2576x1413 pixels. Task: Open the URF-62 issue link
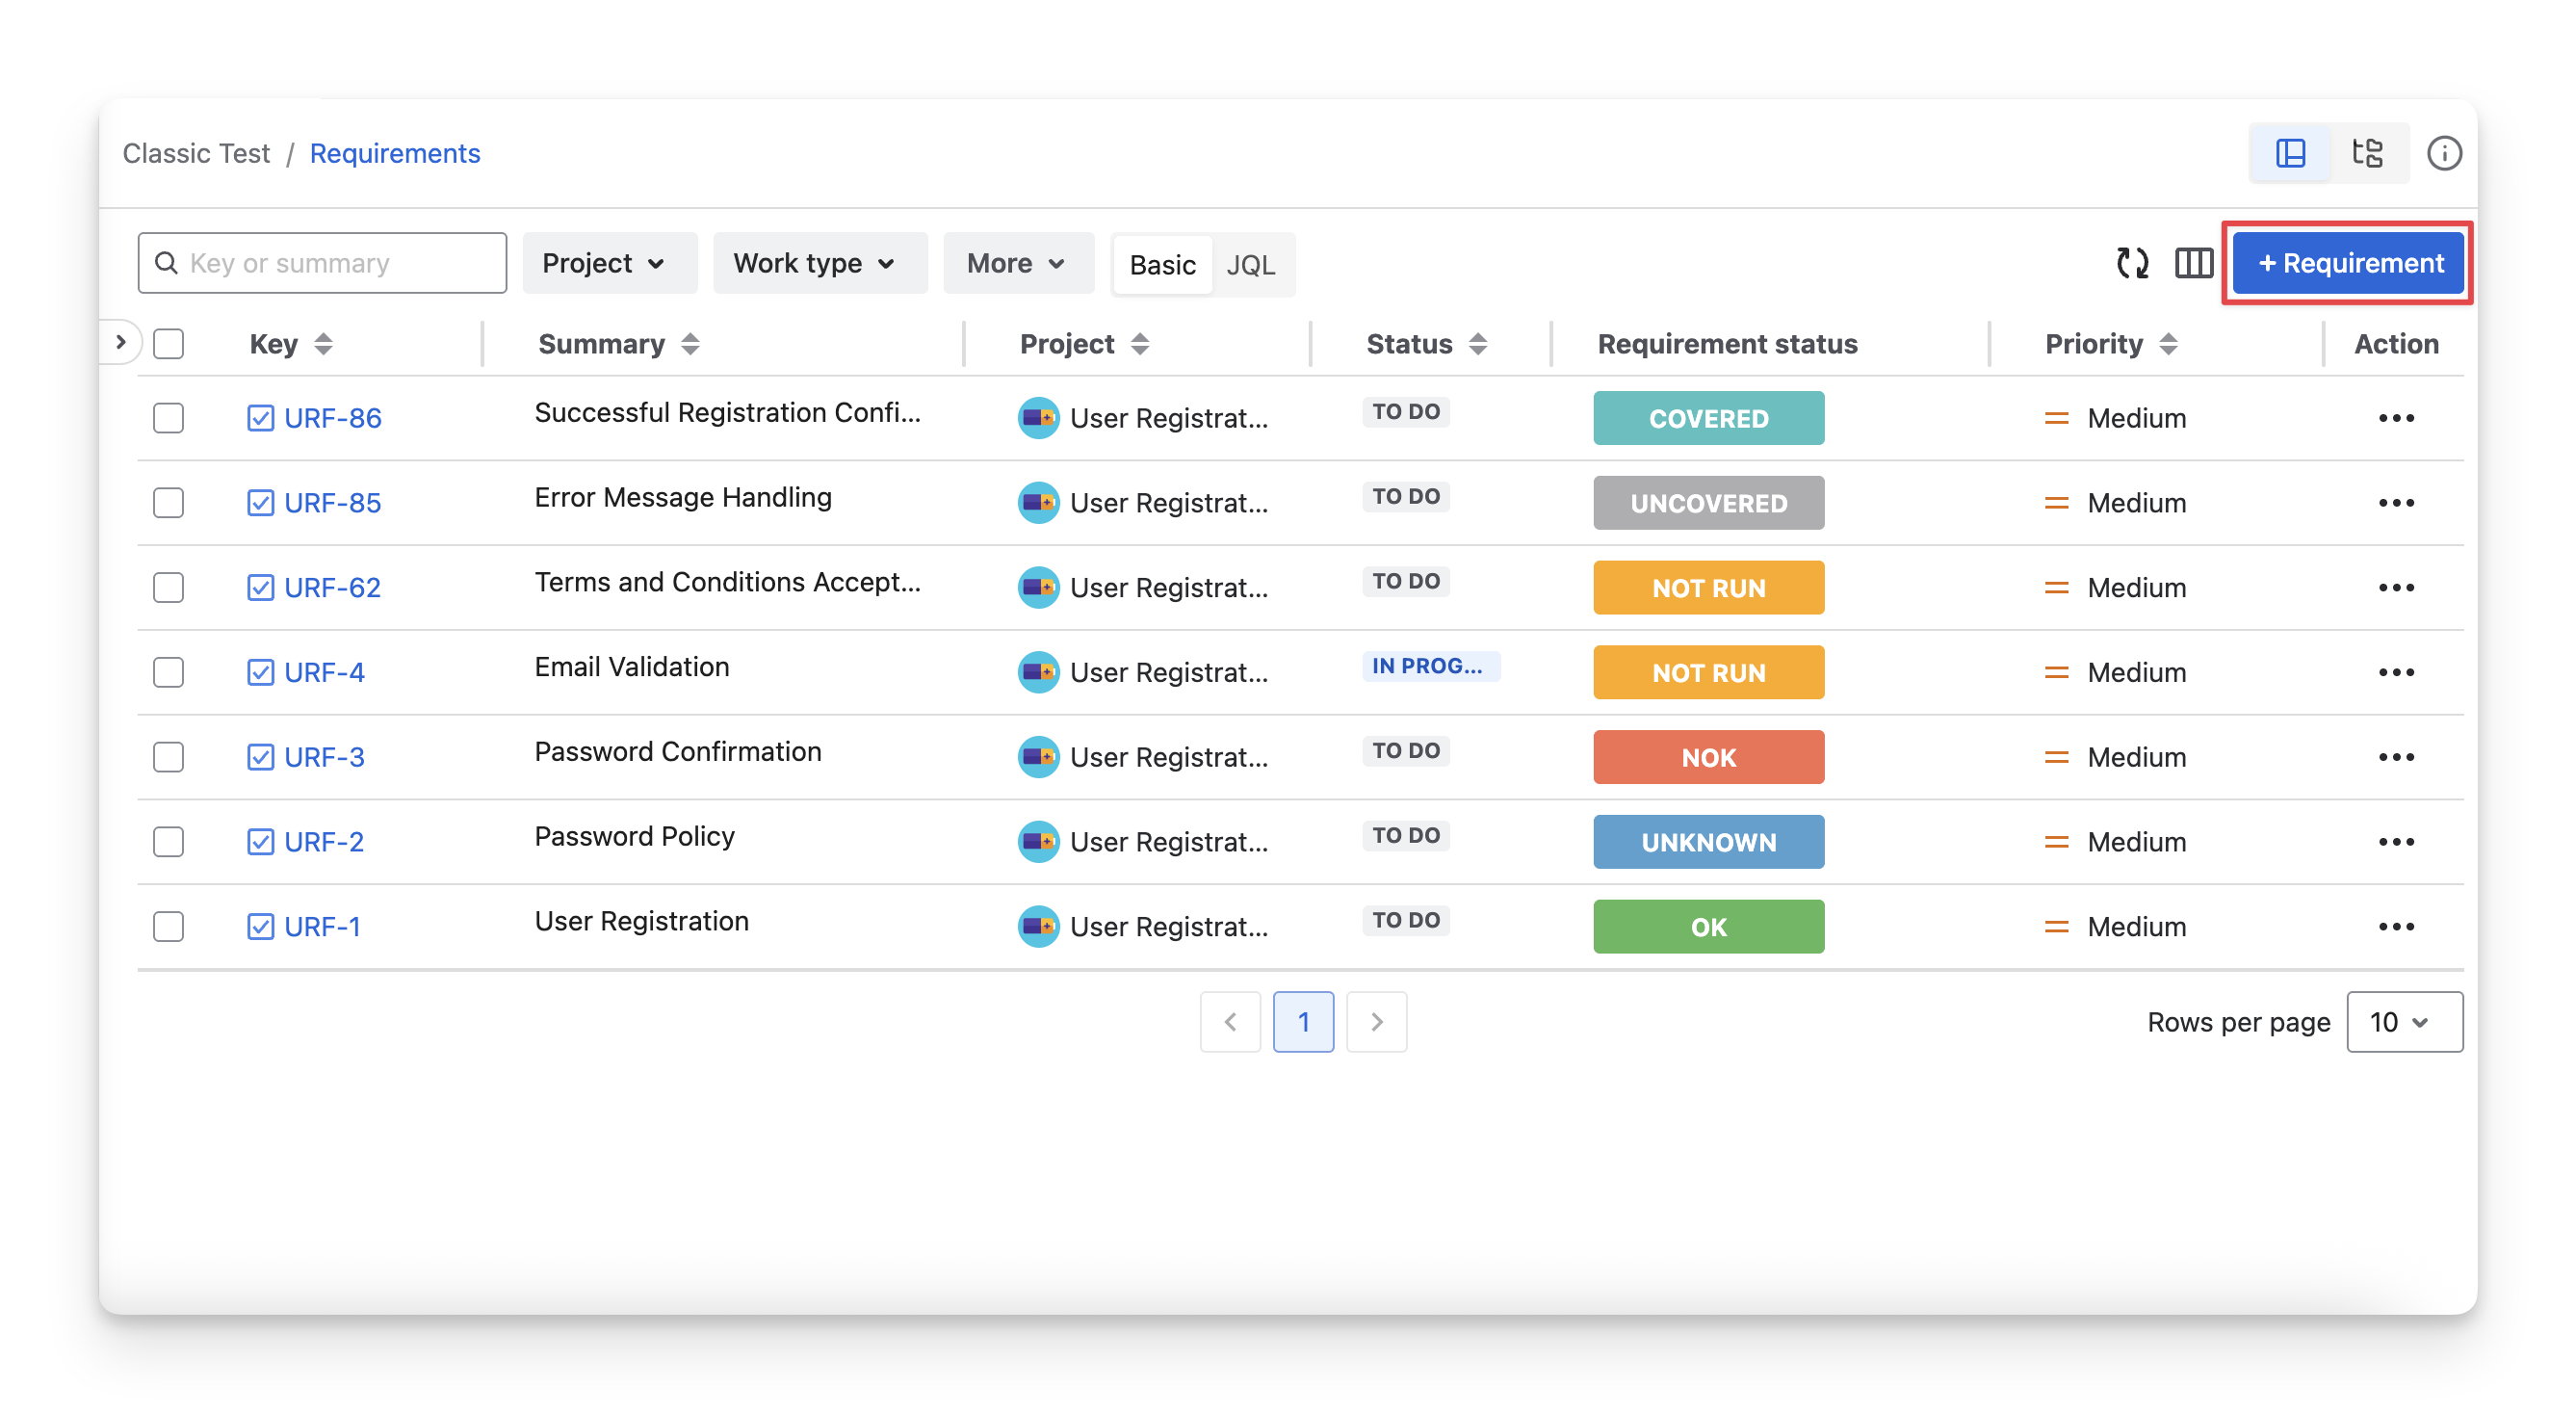(x=332, y=588)
